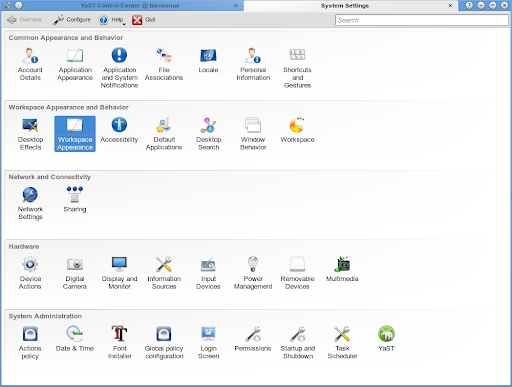512x387 pixels.
Task: Open Network Settings module
Action: click(x=30, y=203)
